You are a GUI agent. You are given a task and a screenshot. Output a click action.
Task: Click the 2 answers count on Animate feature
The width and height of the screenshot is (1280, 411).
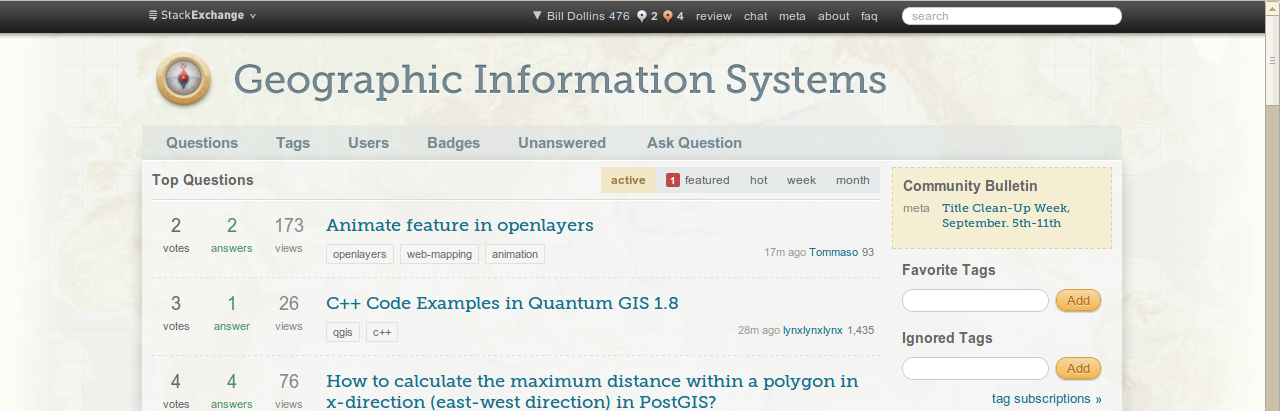point(232,234)
